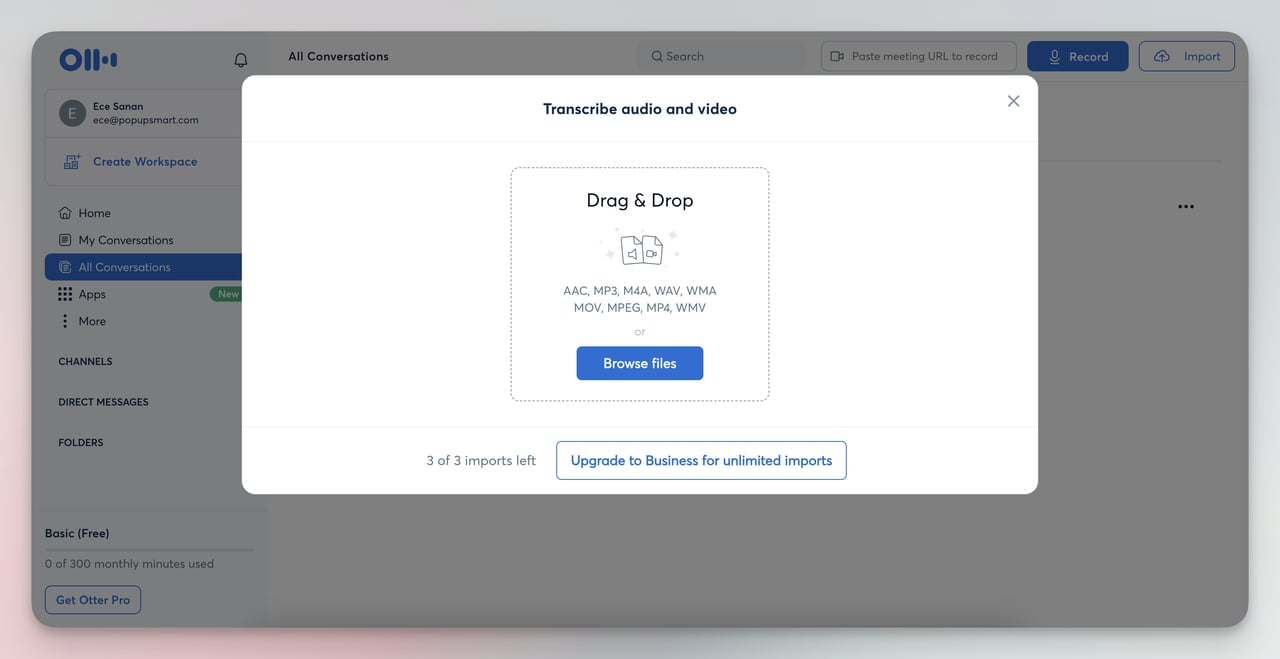Screen dimensions: 1280x659
Task: Click the search magnifier icon
Action: [657, 57]
